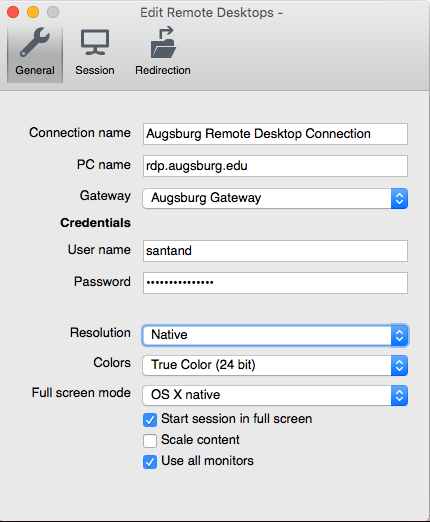Click the Gateway dropdown arrows
The image size is (430, 522).
click(x=399, y=198)
